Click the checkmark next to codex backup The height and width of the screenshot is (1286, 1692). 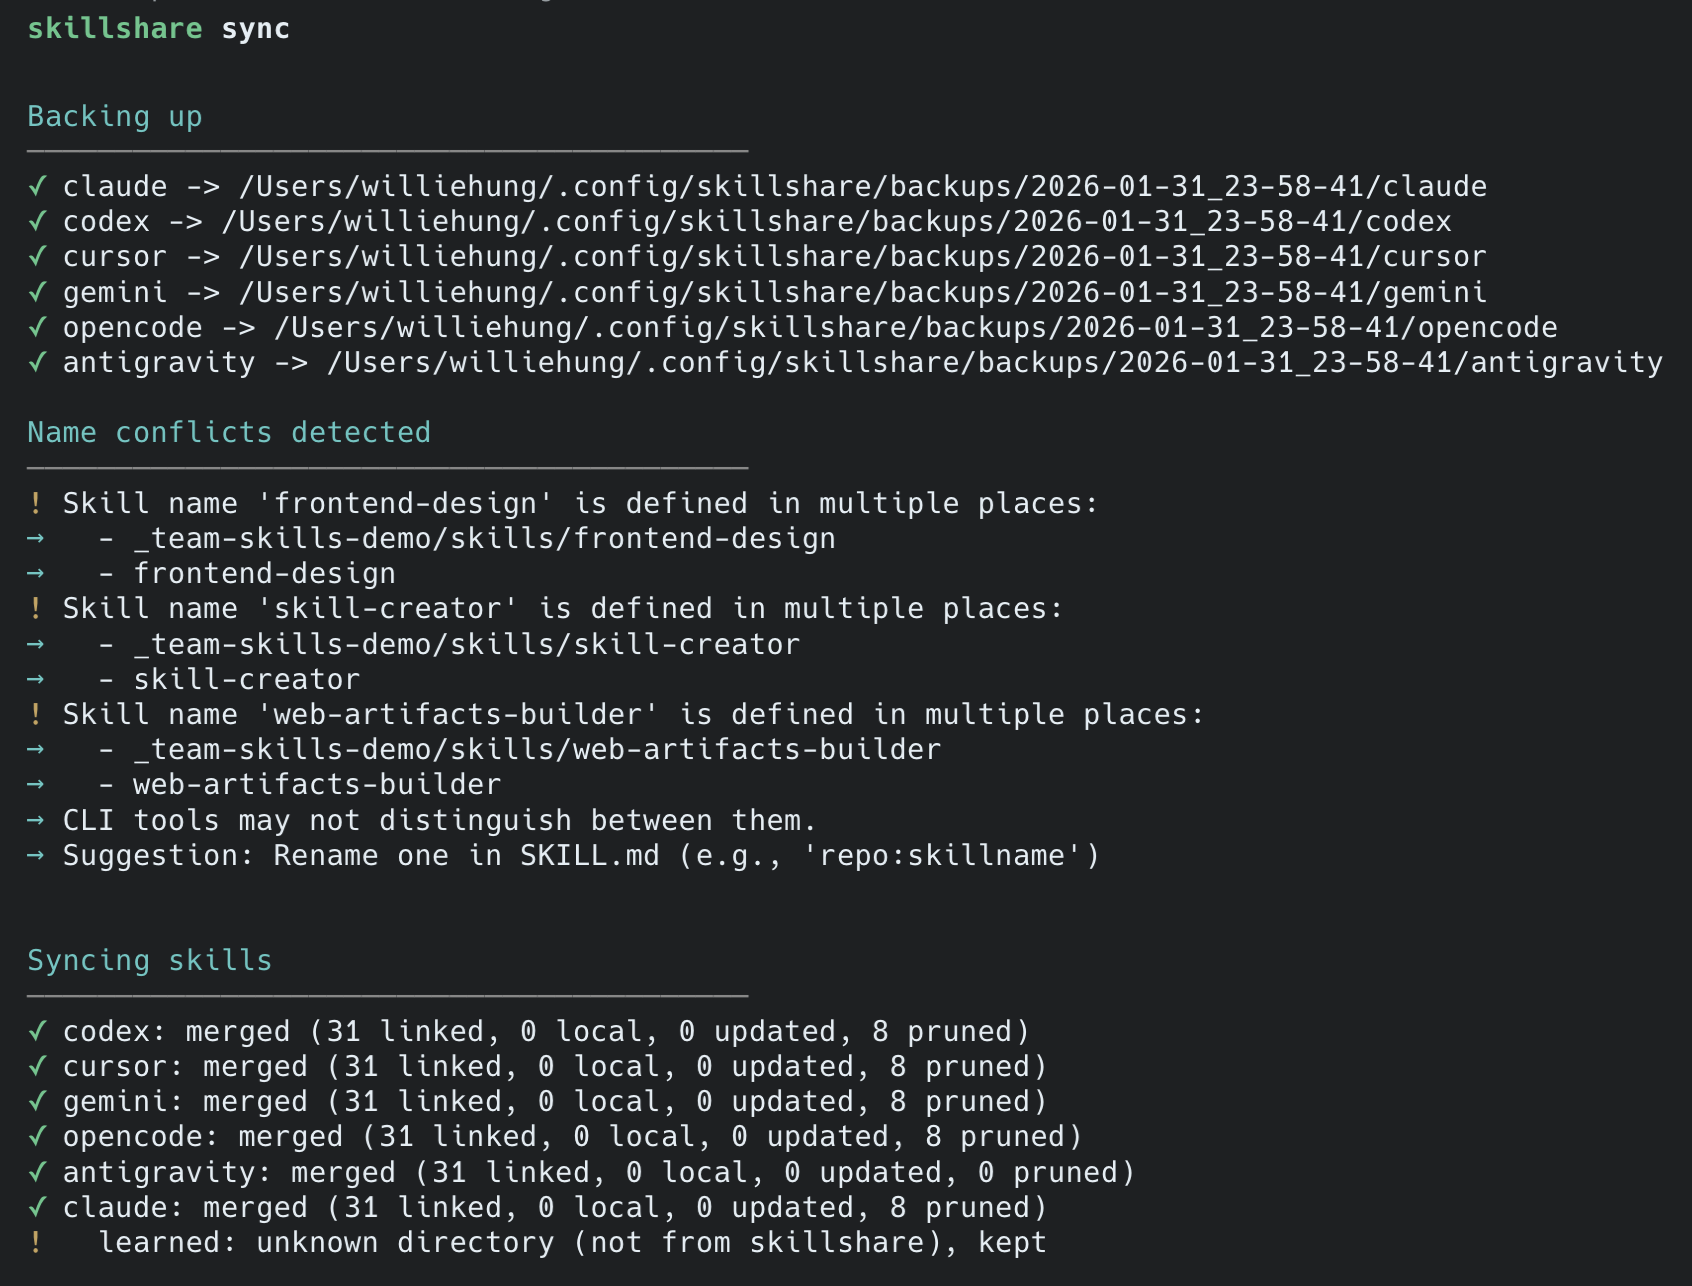pyautogui.click(x=37, y=221)
